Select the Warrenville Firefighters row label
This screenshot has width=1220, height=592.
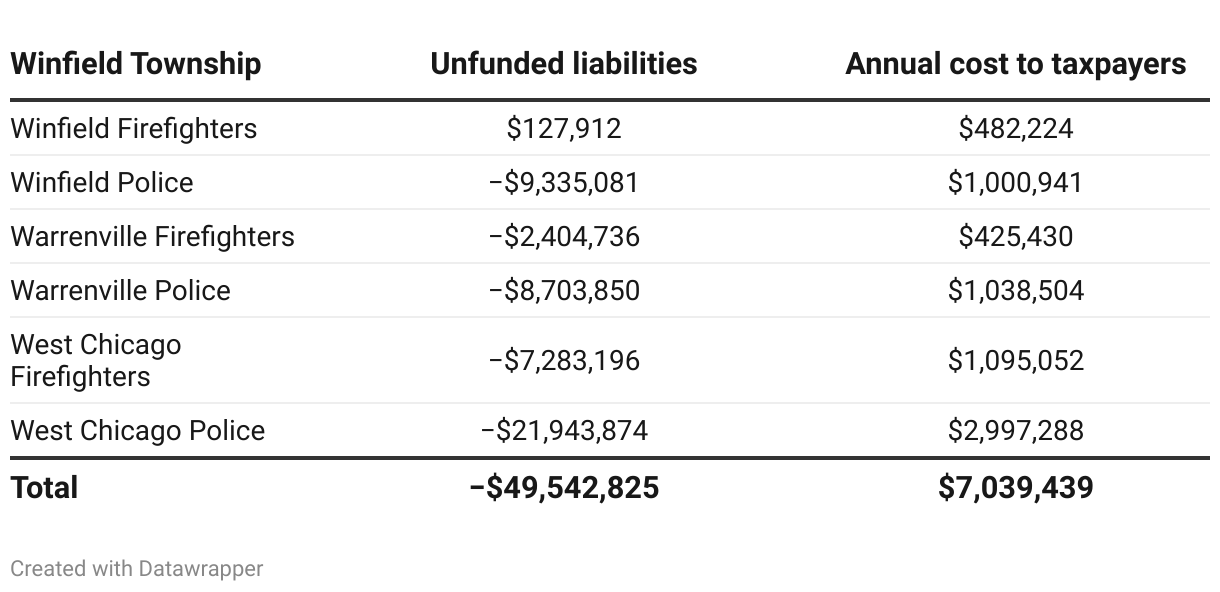tap(152, 237)
